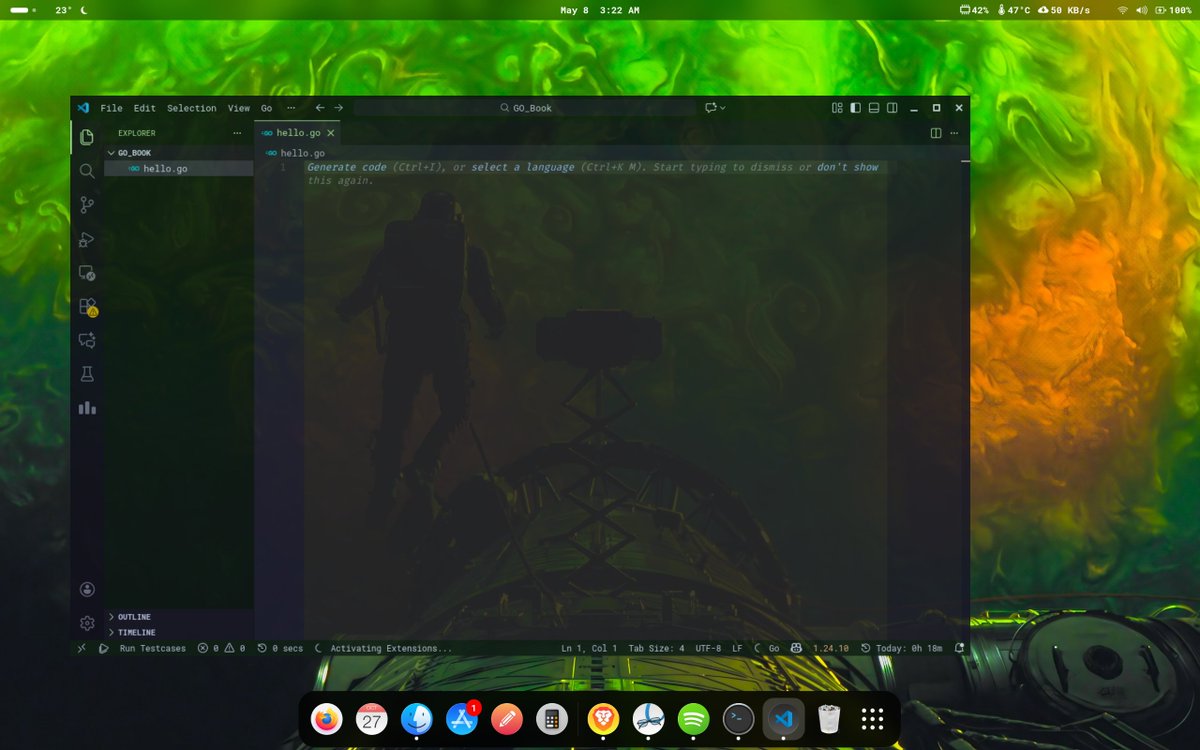Image resolution: width=1200 pixels, height=750 pixels.
Task: Open Spotify from the dock
Action: (x=693, y=719)
